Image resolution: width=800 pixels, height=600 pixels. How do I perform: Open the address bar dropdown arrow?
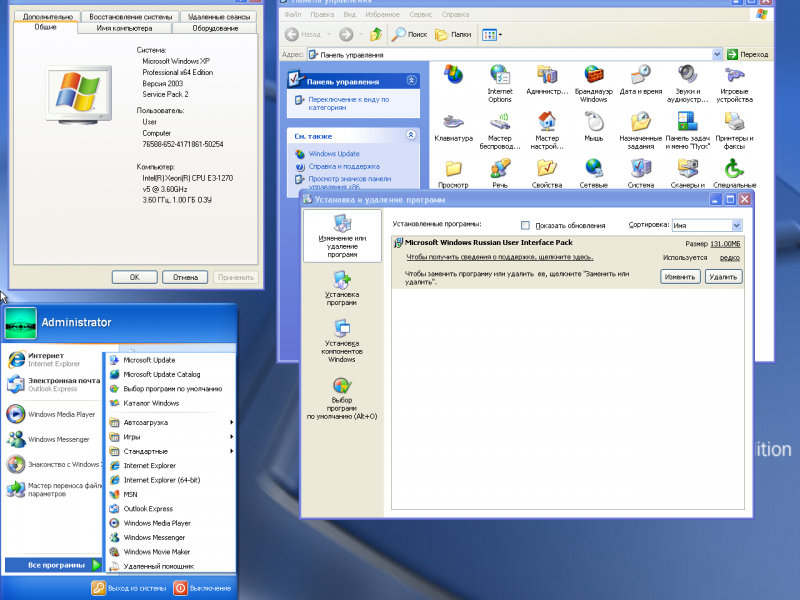click(717, 54)
